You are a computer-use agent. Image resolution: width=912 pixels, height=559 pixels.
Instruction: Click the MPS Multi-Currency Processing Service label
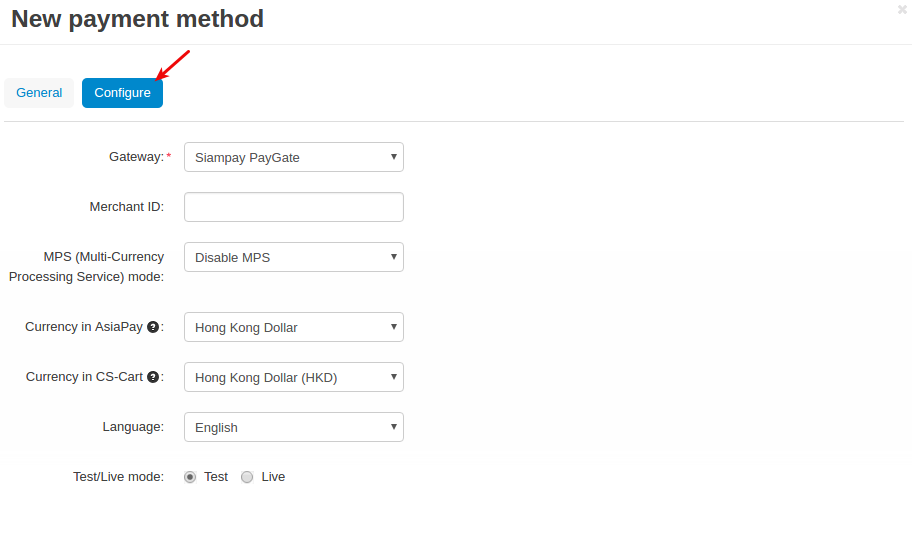click(87, 267)
